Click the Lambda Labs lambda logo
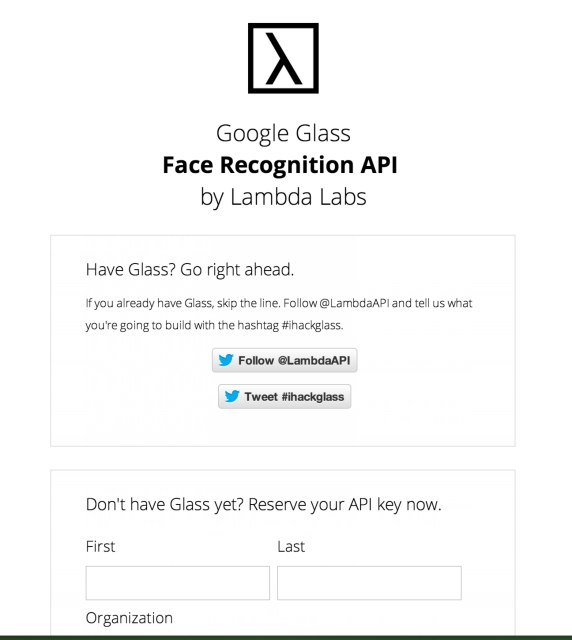Image resolution: width=572 pixels, height=640 pixels. tap(283, 58)
